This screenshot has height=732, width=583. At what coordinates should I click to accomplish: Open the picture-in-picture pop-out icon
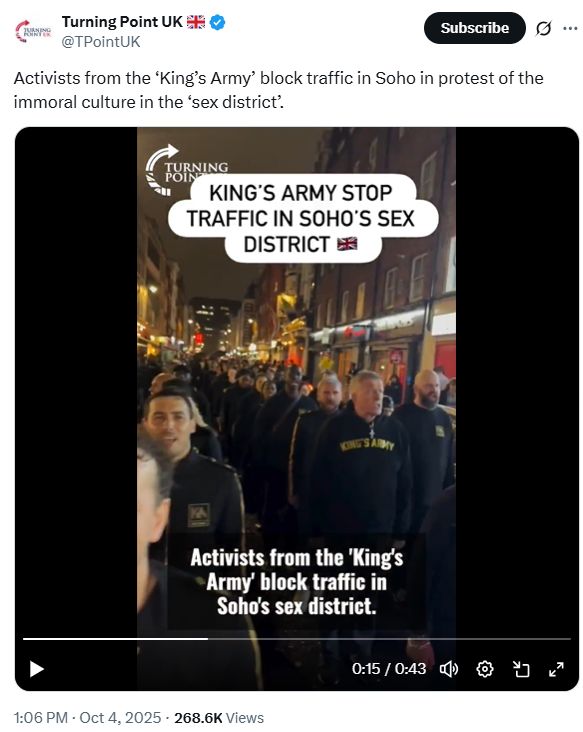[521, 669]
